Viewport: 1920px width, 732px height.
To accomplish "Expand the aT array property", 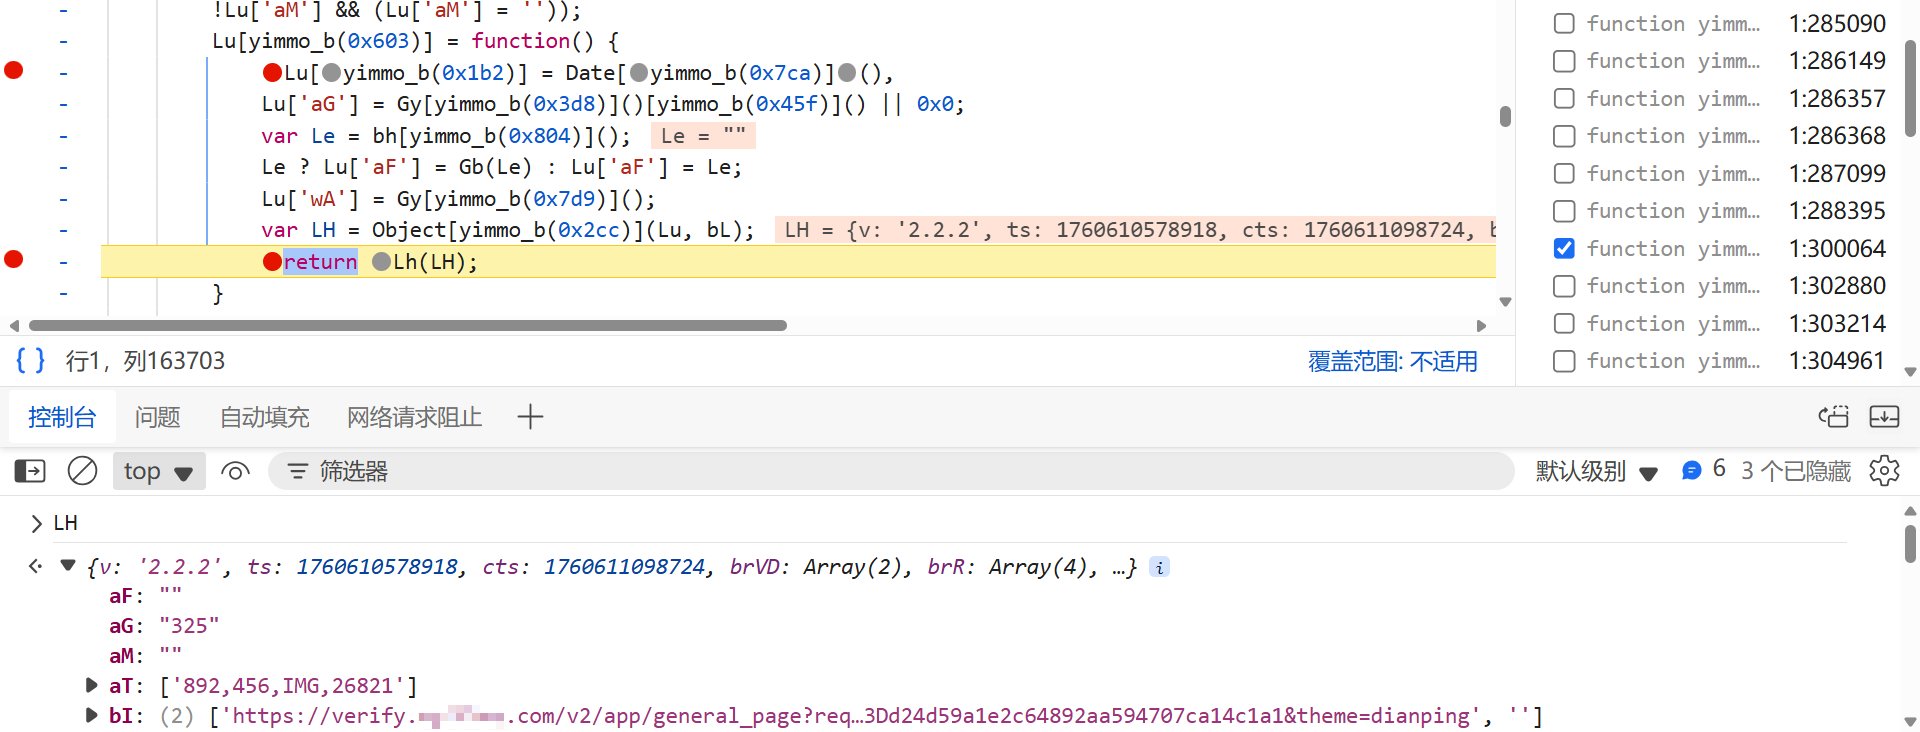I will point(91,685).
